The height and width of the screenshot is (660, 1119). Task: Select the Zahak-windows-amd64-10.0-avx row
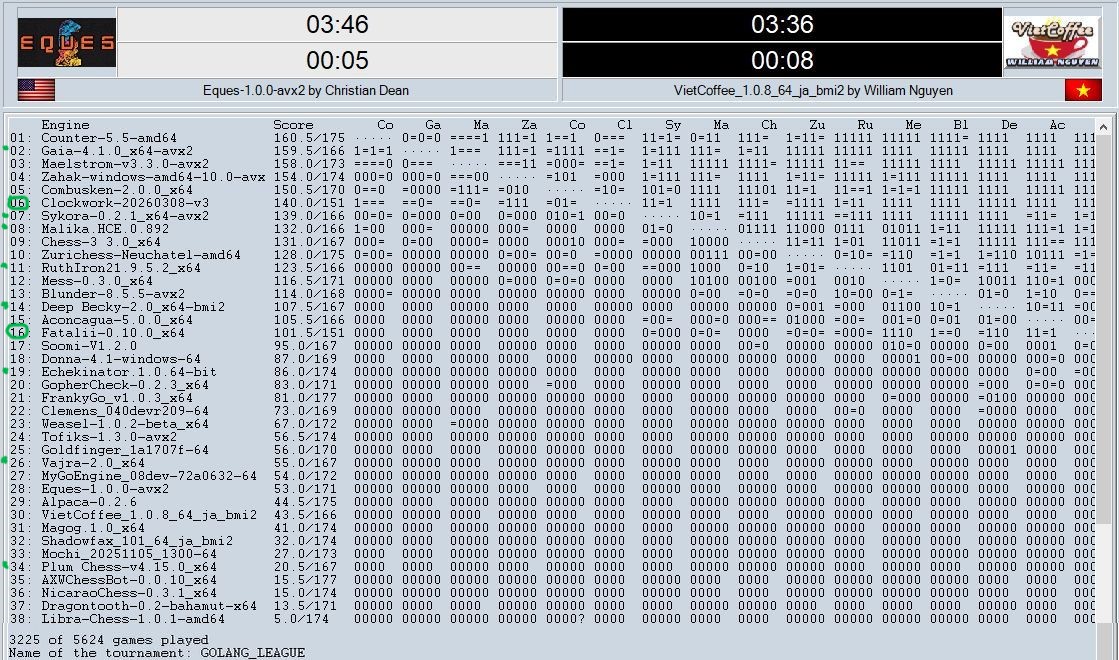tap(551, 177)
